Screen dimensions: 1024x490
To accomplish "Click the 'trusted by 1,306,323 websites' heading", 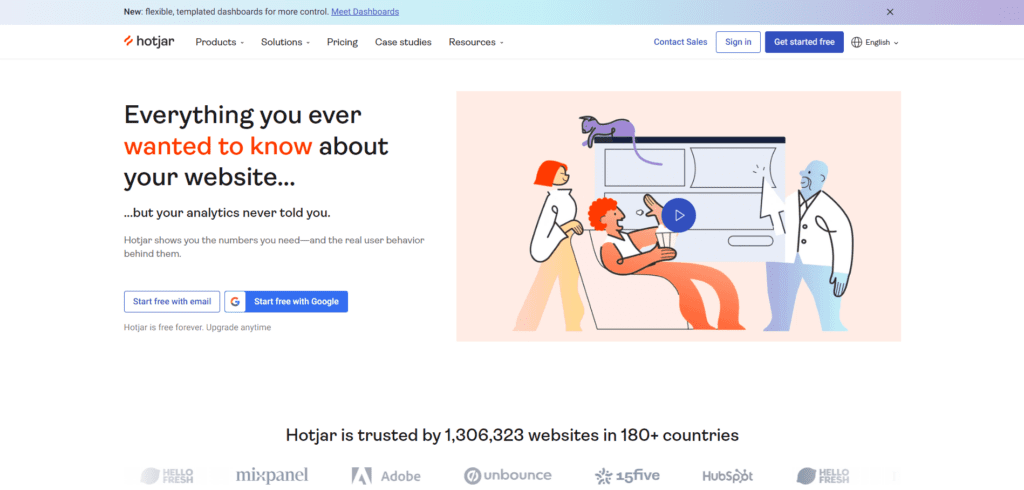I will click(512, 435).
